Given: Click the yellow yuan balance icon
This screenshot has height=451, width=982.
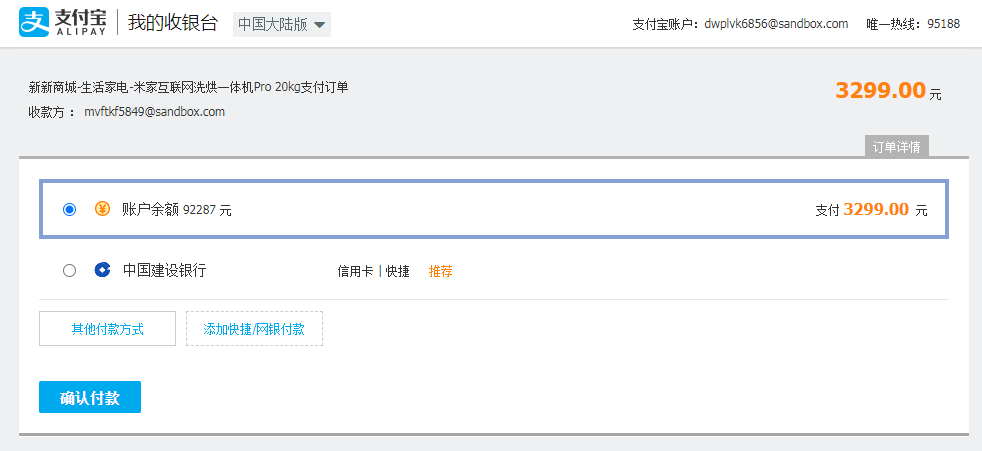Looking at the screenshot, I should click(102, 209).
